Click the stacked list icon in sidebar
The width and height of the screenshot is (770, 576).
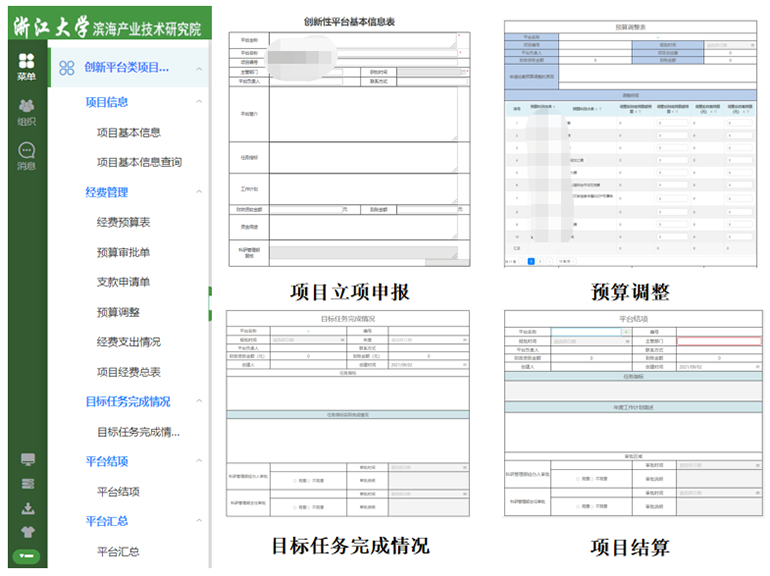pos(28,484)
